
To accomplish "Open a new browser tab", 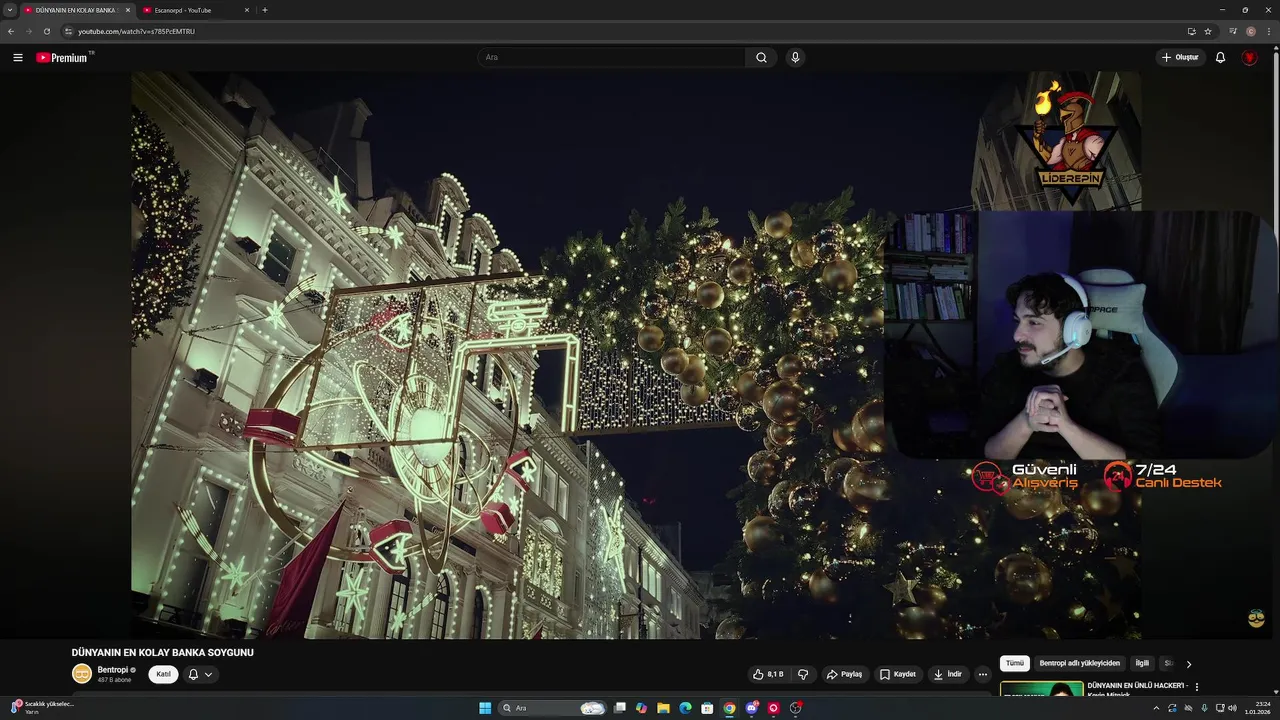I will [x=265, y=10].
